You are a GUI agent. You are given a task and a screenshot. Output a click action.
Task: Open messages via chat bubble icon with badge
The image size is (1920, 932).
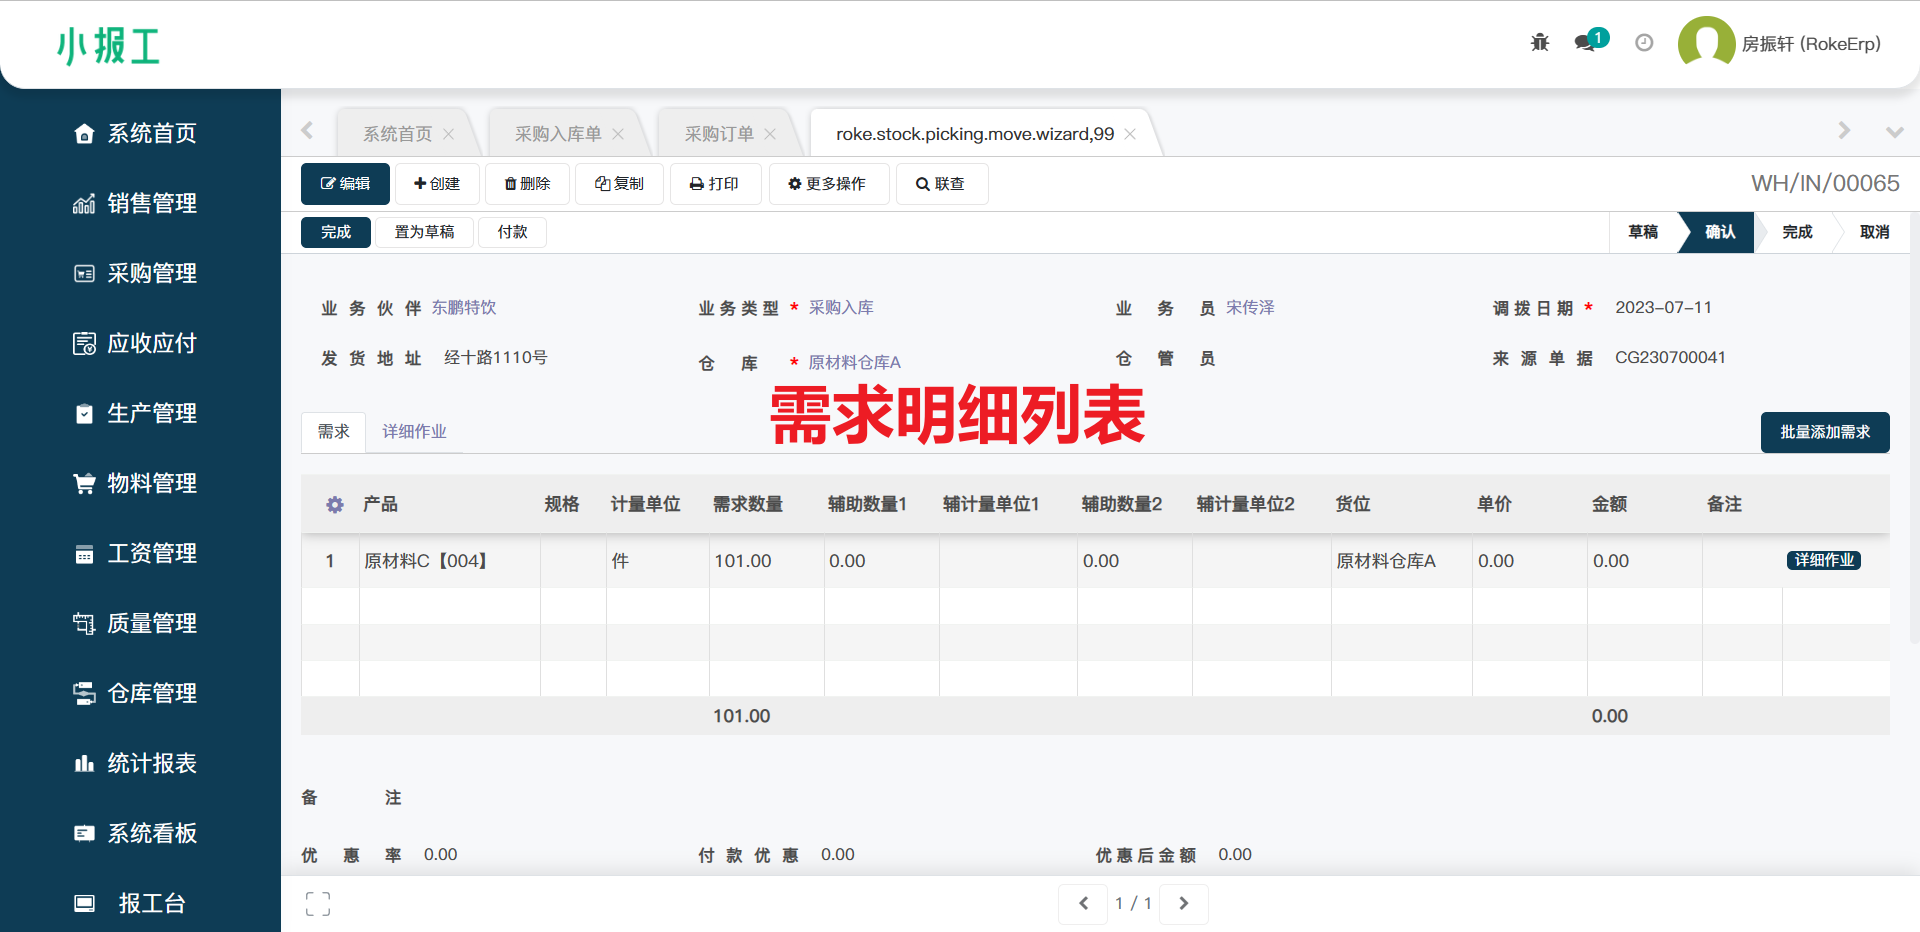click(x=1585, y=42)
